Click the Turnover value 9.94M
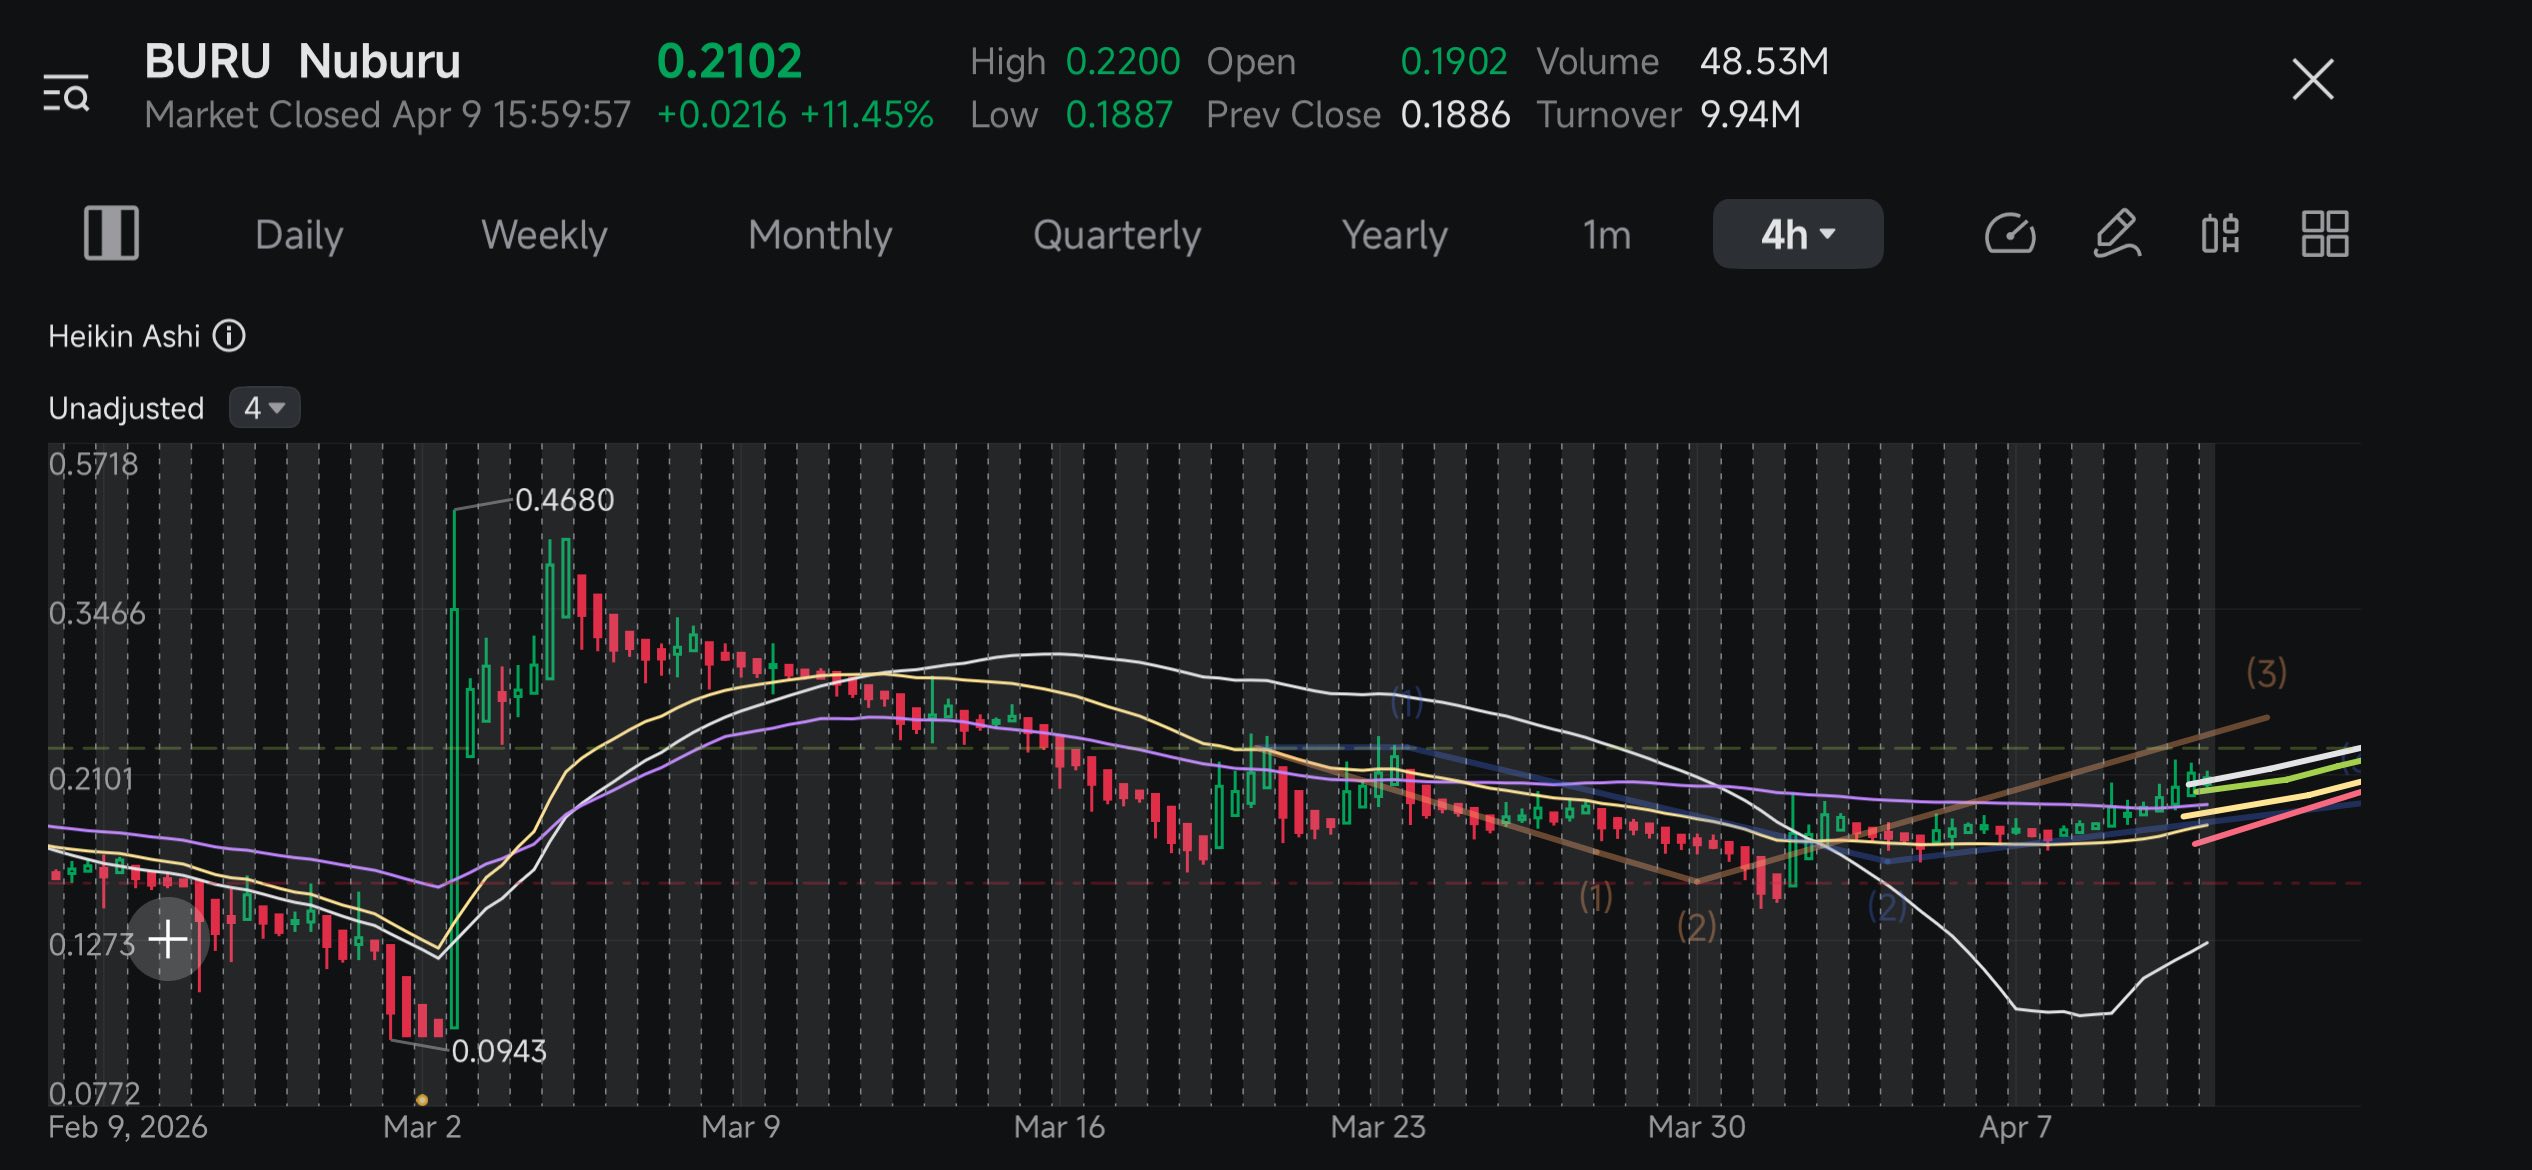Screen dimensions: 2532x1170 [x=1750, y=115]
